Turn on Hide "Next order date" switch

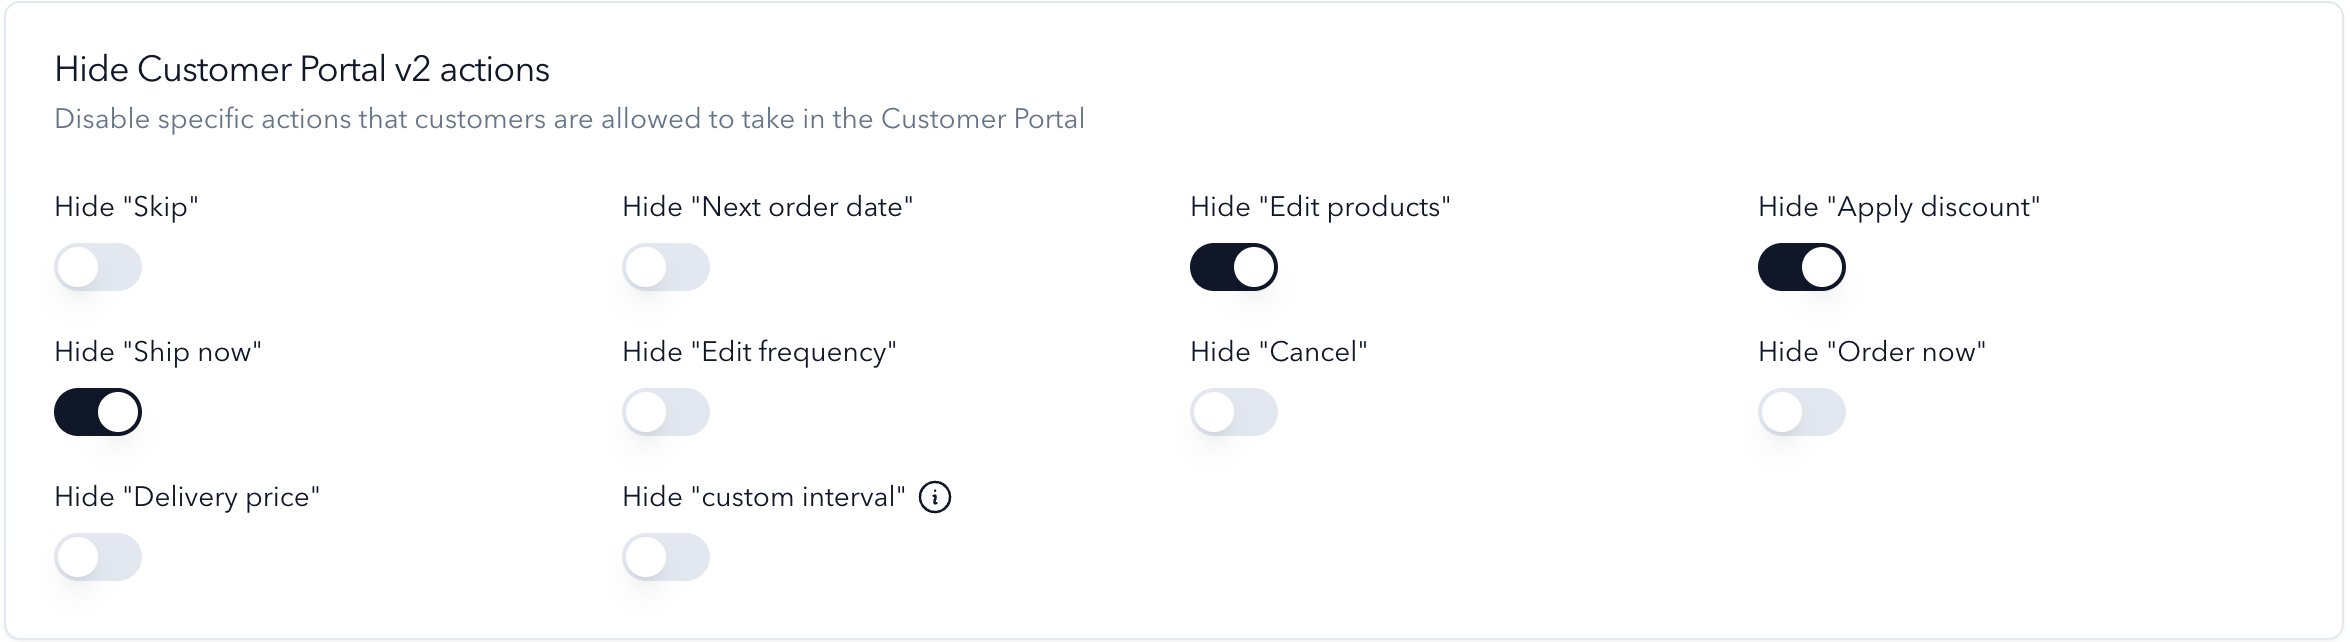click(666, 267)
